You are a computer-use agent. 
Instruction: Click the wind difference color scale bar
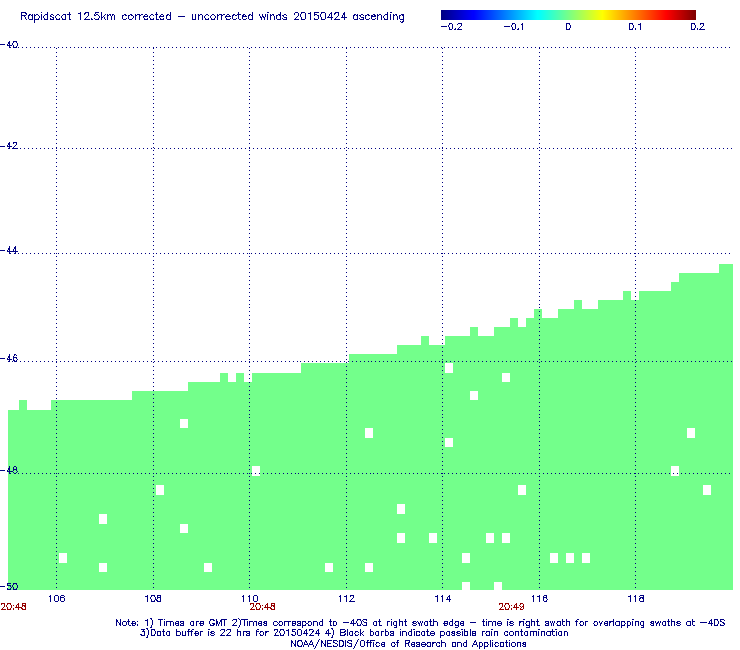click(568, 15)
